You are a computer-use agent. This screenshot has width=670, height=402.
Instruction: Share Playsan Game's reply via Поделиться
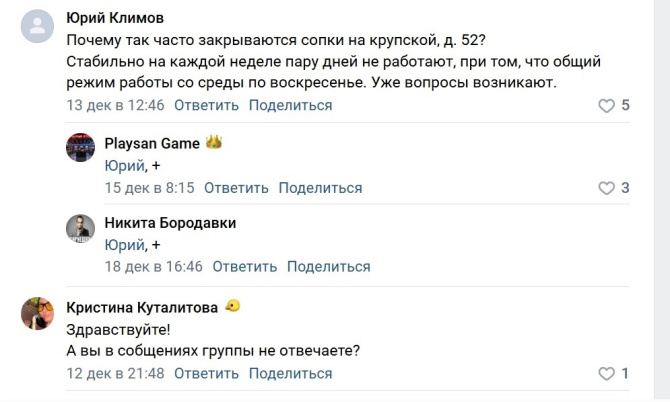pyautogui.click(x=320, y=188)
